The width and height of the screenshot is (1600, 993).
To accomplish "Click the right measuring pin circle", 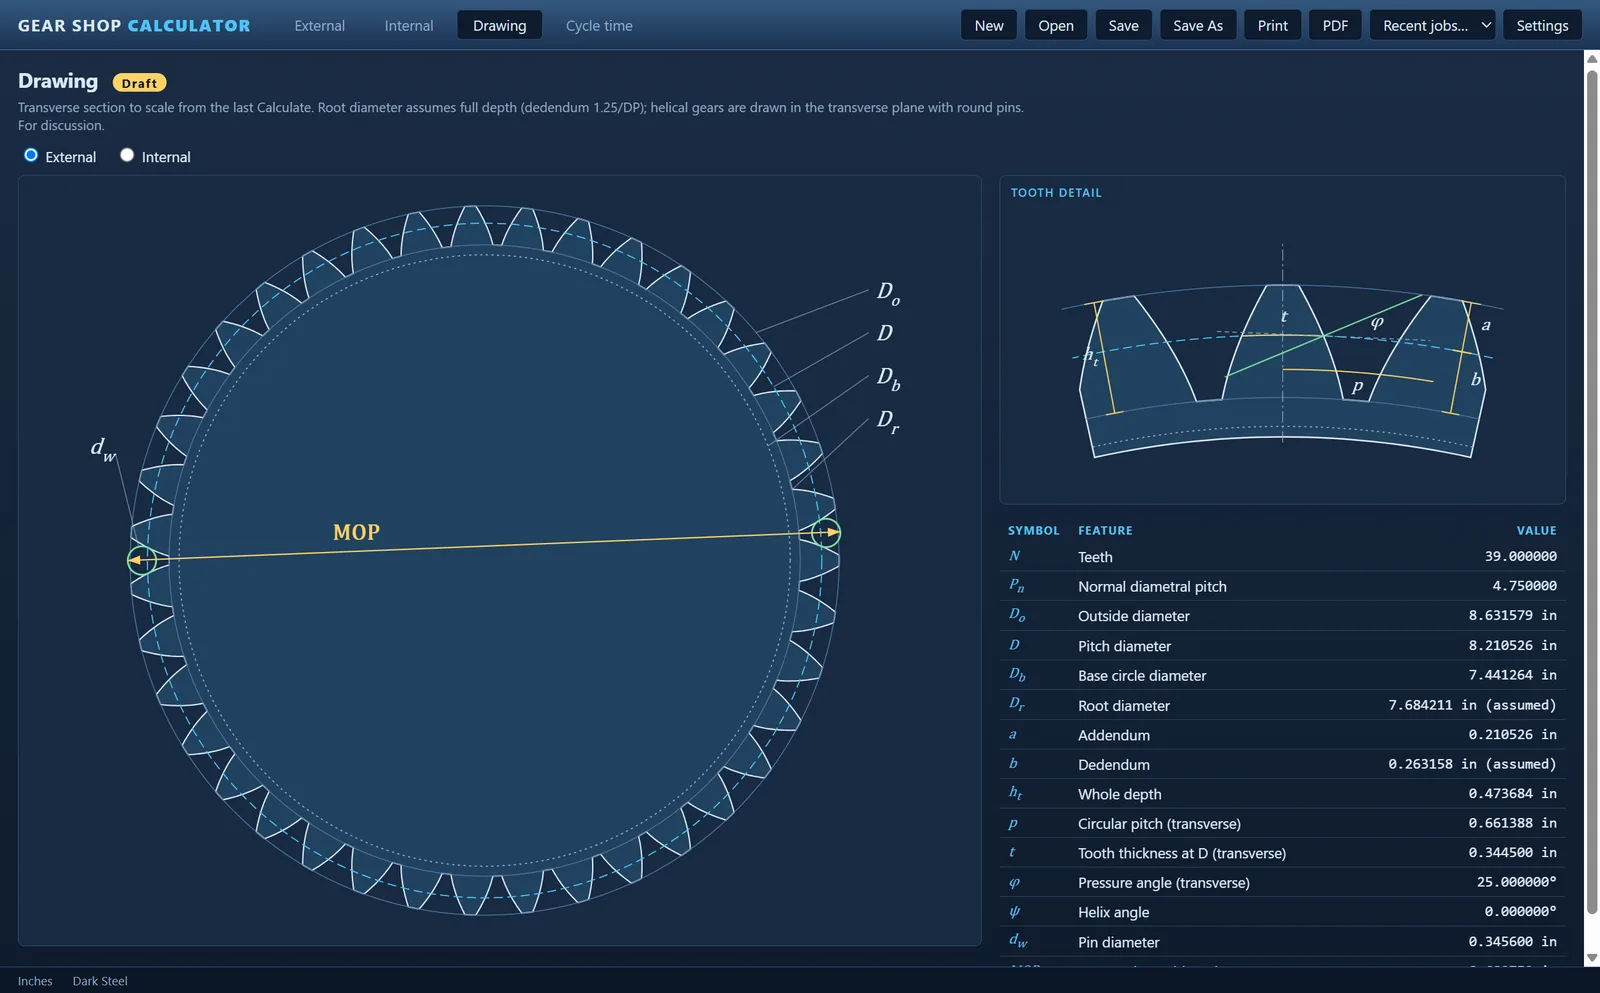I will coord(825,533).
